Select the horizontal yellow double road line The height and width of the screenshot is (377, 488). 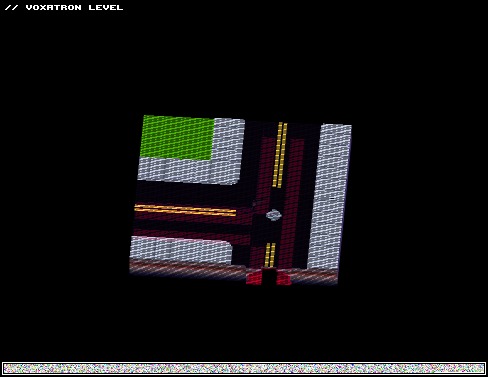coord(185,210)
